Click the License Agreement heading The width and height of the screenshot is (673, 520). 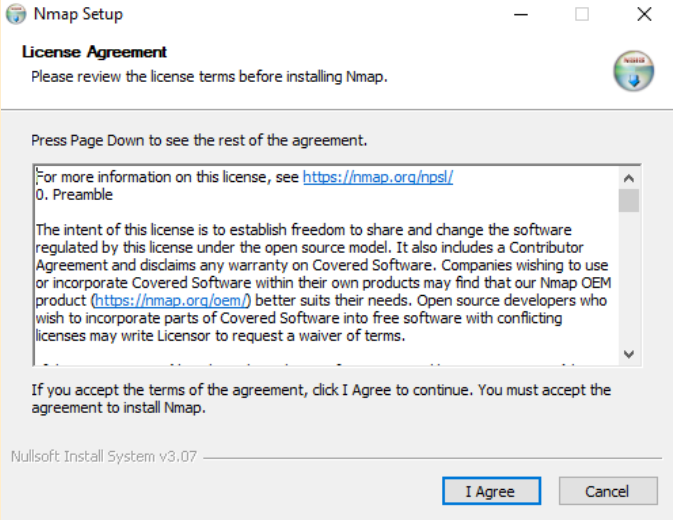(x=94, y=52)
